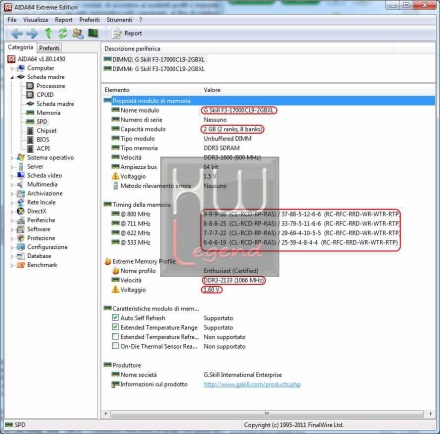Toggle the Auto Self Refresh checkbox

[x=115, y=317]
